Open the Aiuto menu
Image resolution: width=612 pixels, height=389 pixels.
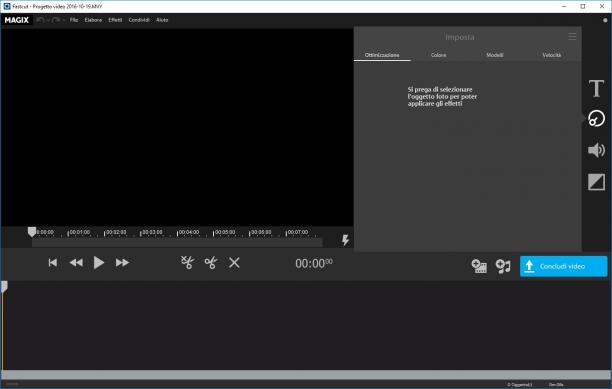[162, 20]
